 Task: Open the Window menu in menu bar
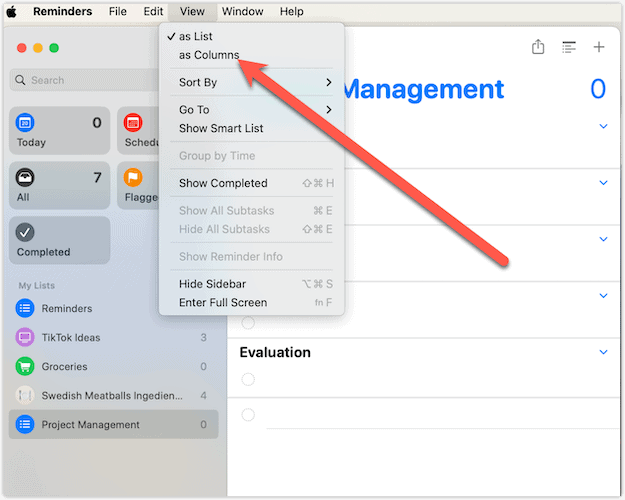tap(242, 12)
